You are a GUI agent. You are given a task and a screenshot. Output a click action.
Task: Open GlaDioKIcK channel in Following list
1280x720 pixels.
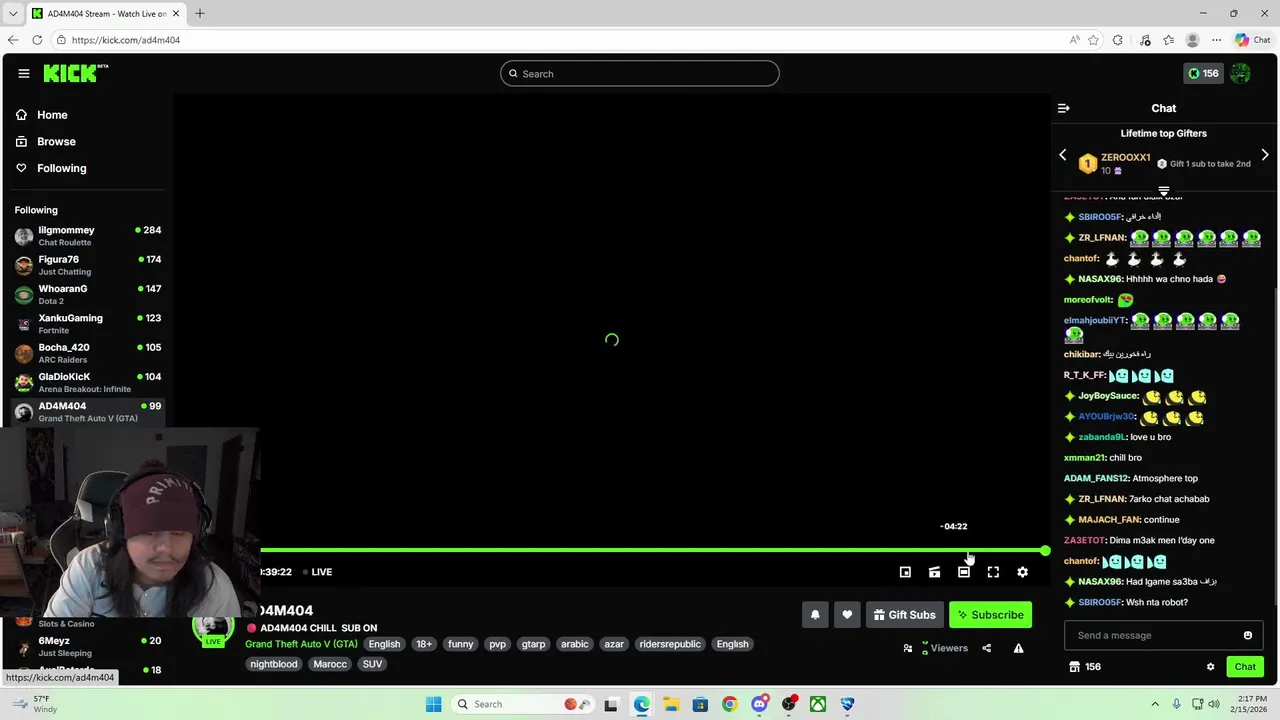tap(88, 382)
